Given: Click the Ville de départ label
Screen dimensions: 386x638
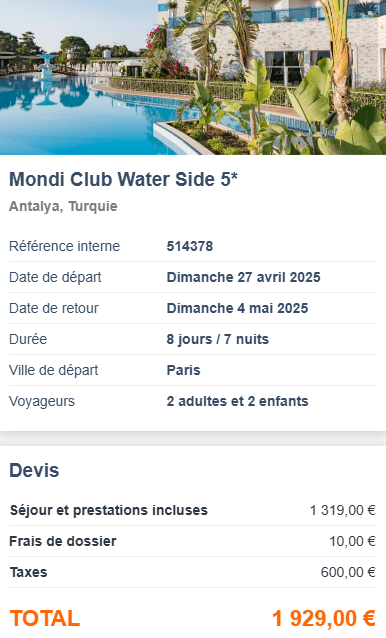Looking at the screenshot, I should pyautogui.click(x=53, y=370).
